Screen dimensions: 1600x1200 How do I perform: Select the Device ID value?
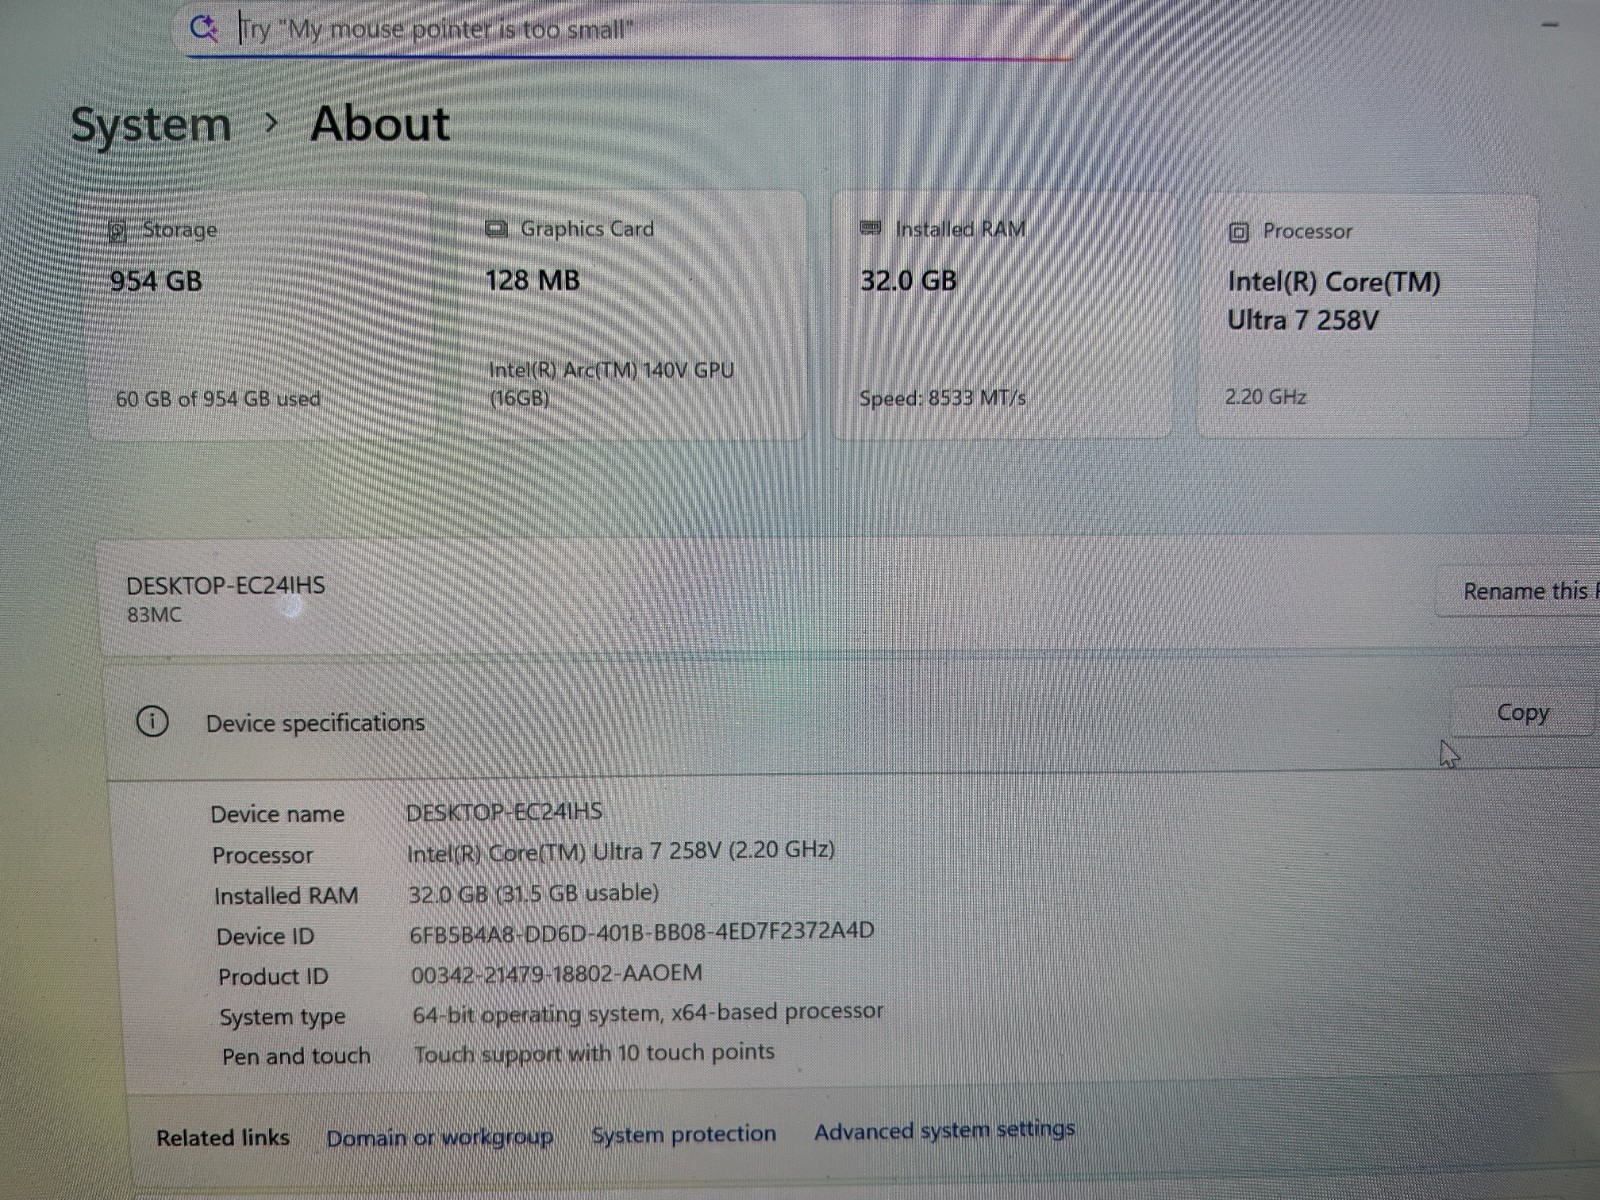[x=642, y=932]
